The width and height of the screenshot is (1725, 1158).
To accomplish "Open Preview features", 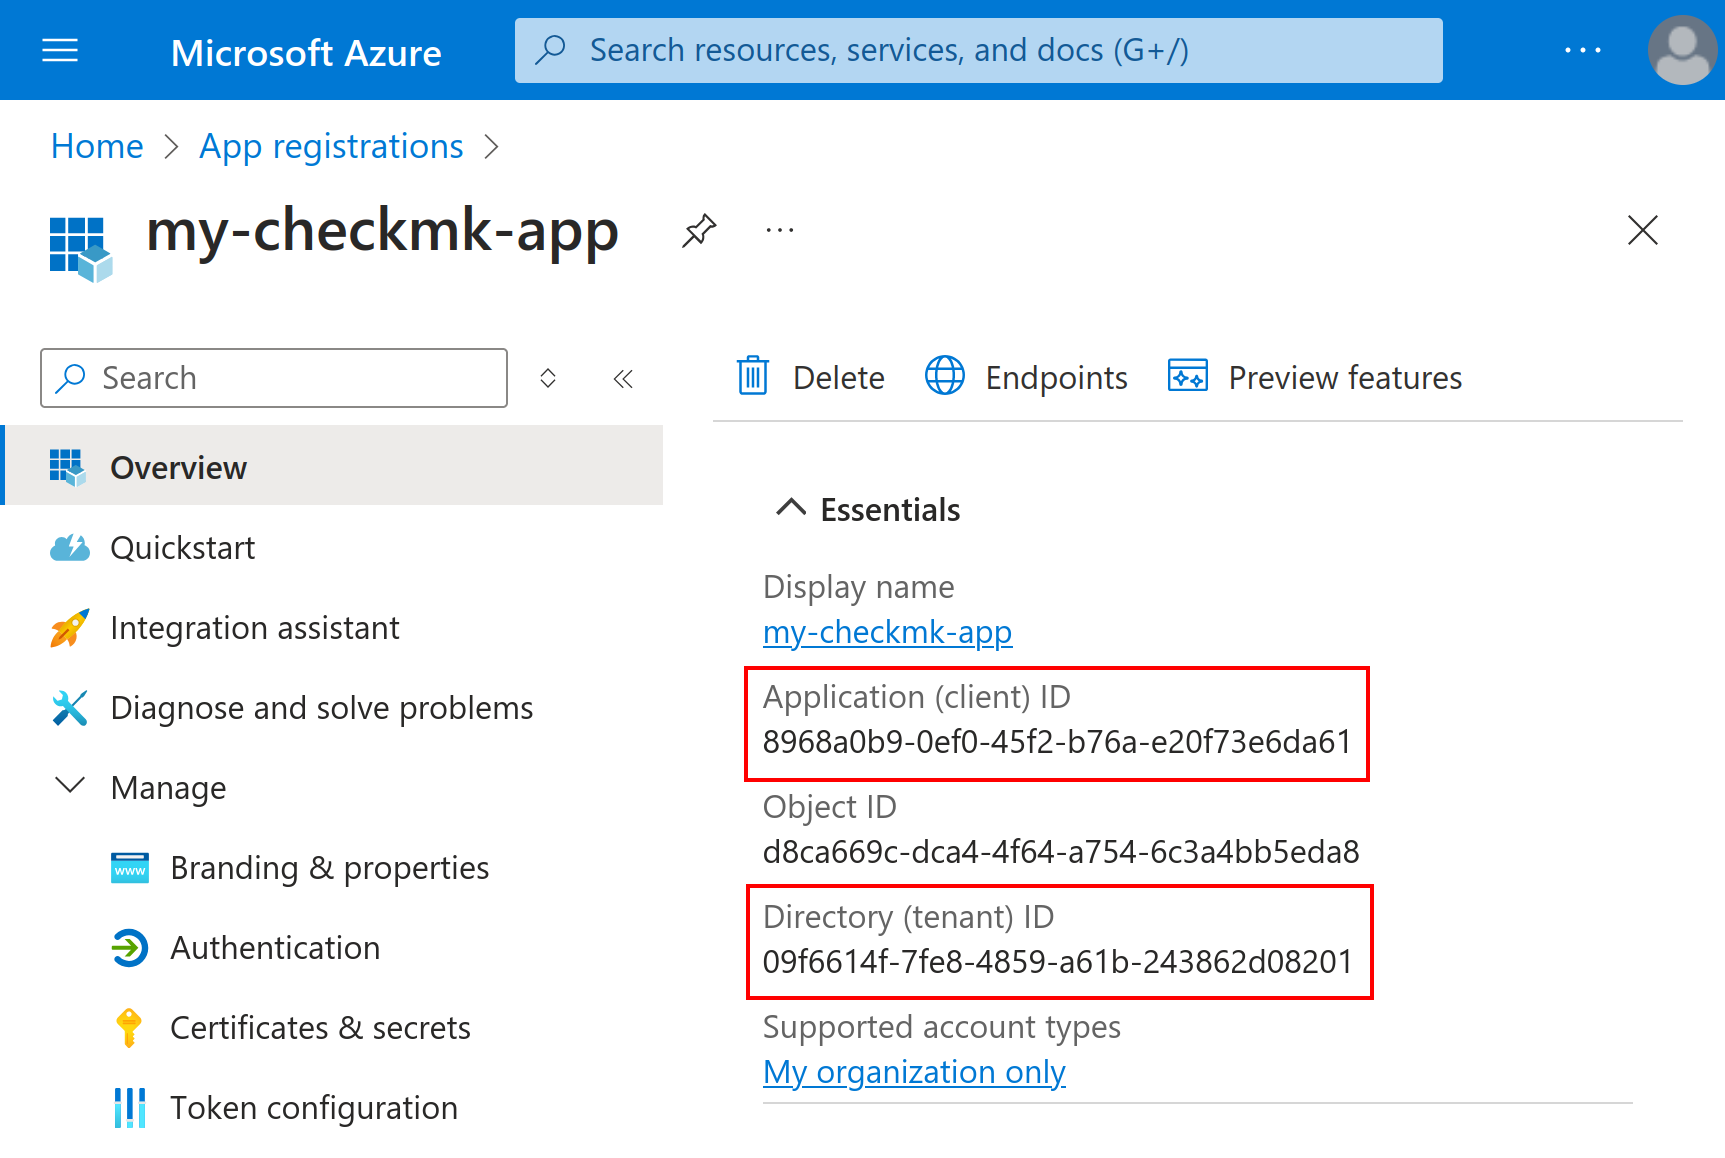I will 1315,377.
